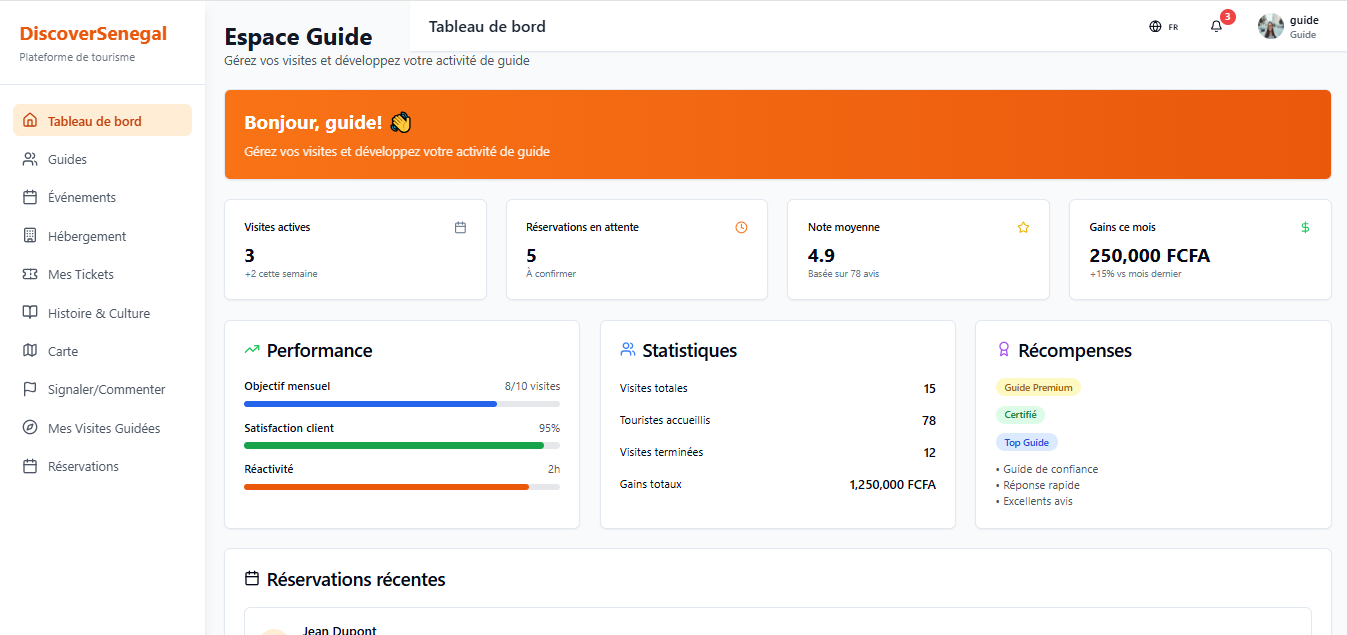Viewport: 1347px width, 635px height.
Task: Click the Touristes accueillis row
Action: tap(778, 420)
